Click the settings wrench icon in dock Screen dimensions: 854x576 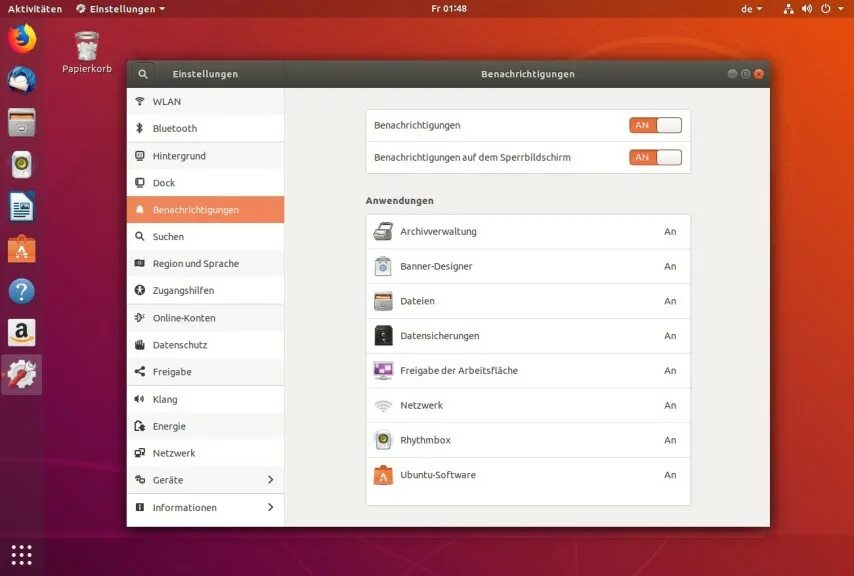(22, 375)
